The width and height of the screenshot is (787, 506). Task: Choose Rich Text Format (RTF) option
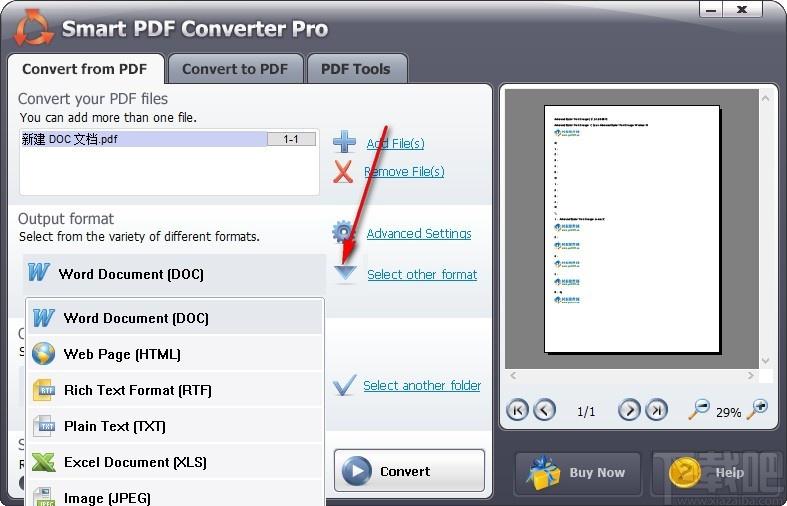point(175,390)
